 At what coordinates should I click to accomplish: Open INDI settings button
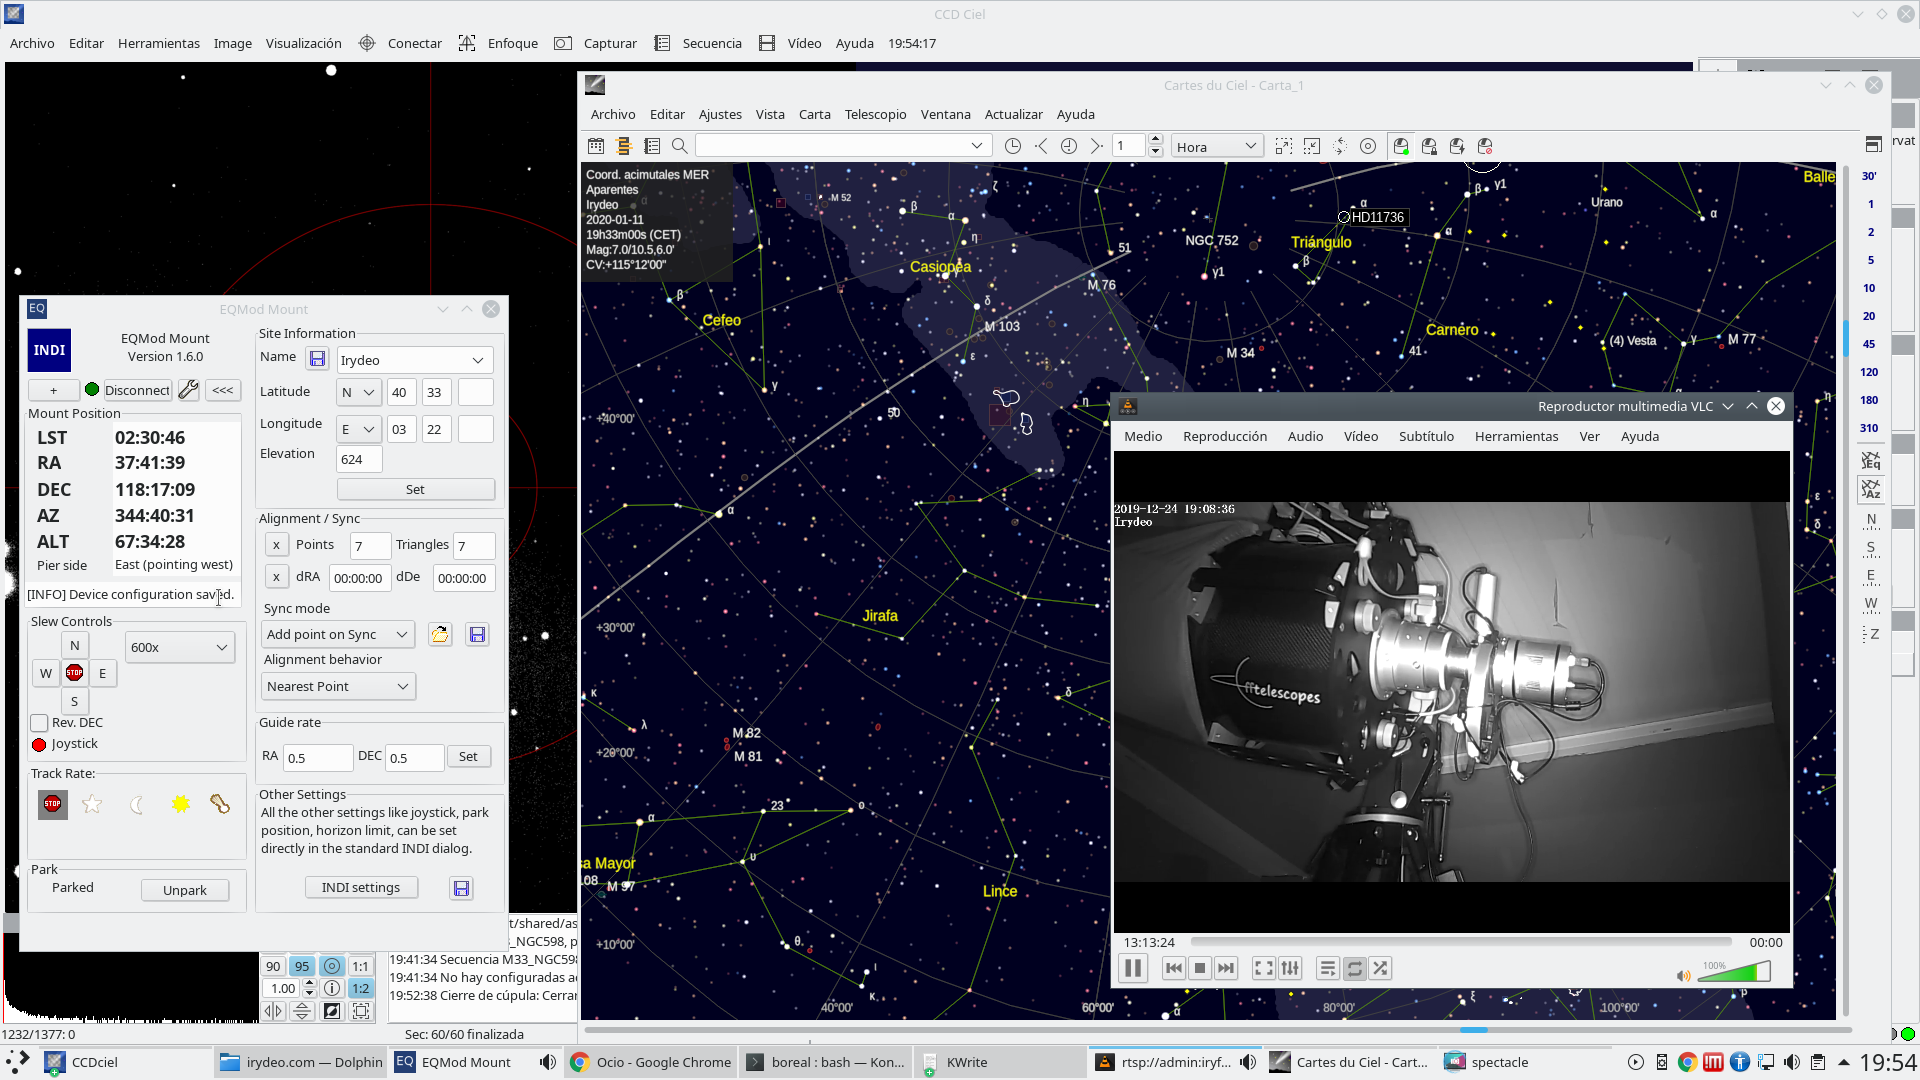[x=361, y=887]
